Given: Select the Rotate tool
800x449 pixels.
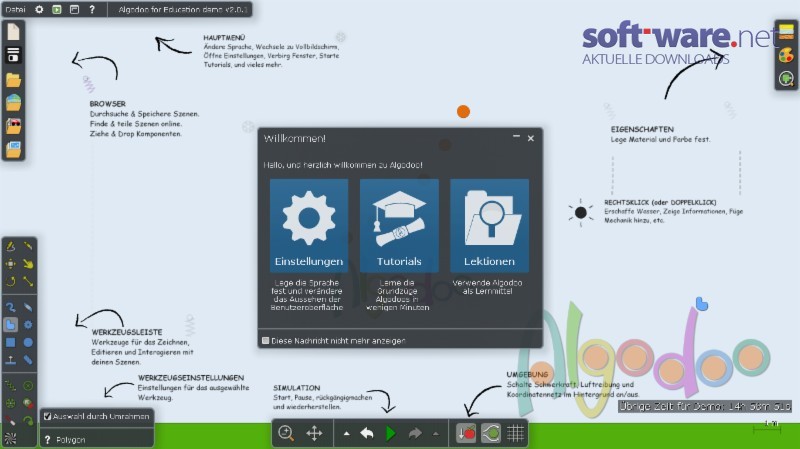Looking at the screenshot, I should 10,281.
